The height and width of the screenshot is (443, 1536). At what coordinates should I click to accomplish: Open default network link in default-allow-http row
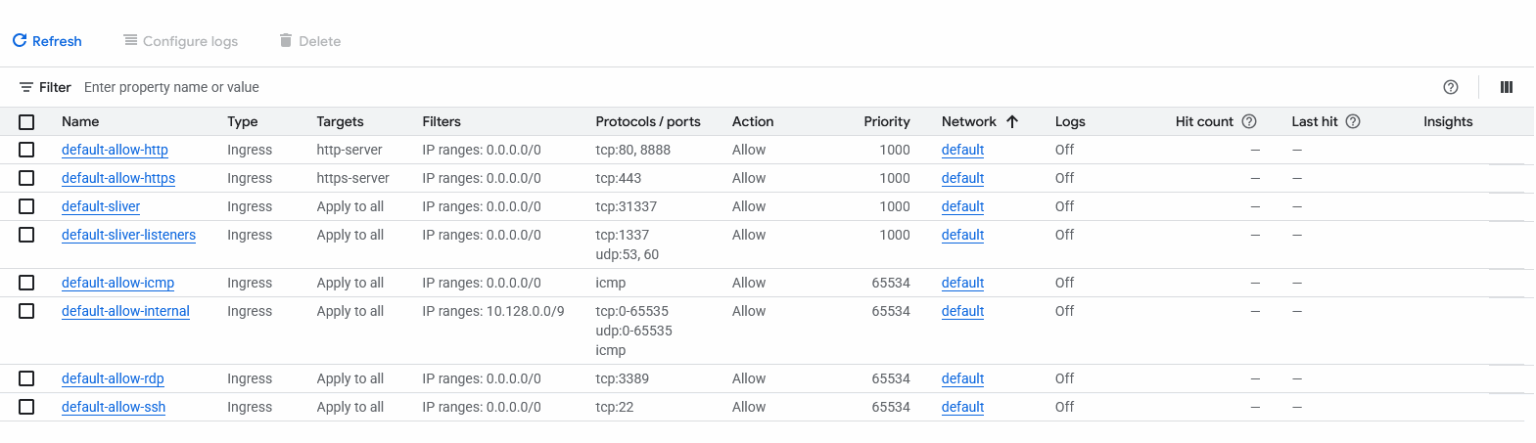(963, 150)
